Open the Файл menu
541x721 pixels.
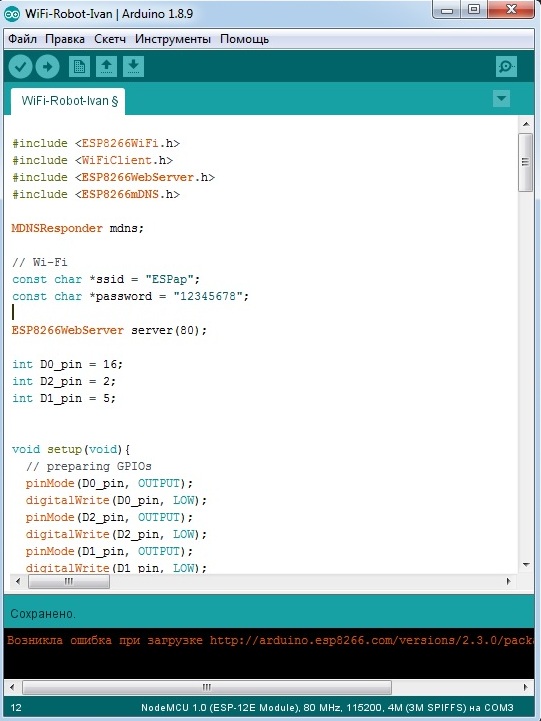coord(22,39)
